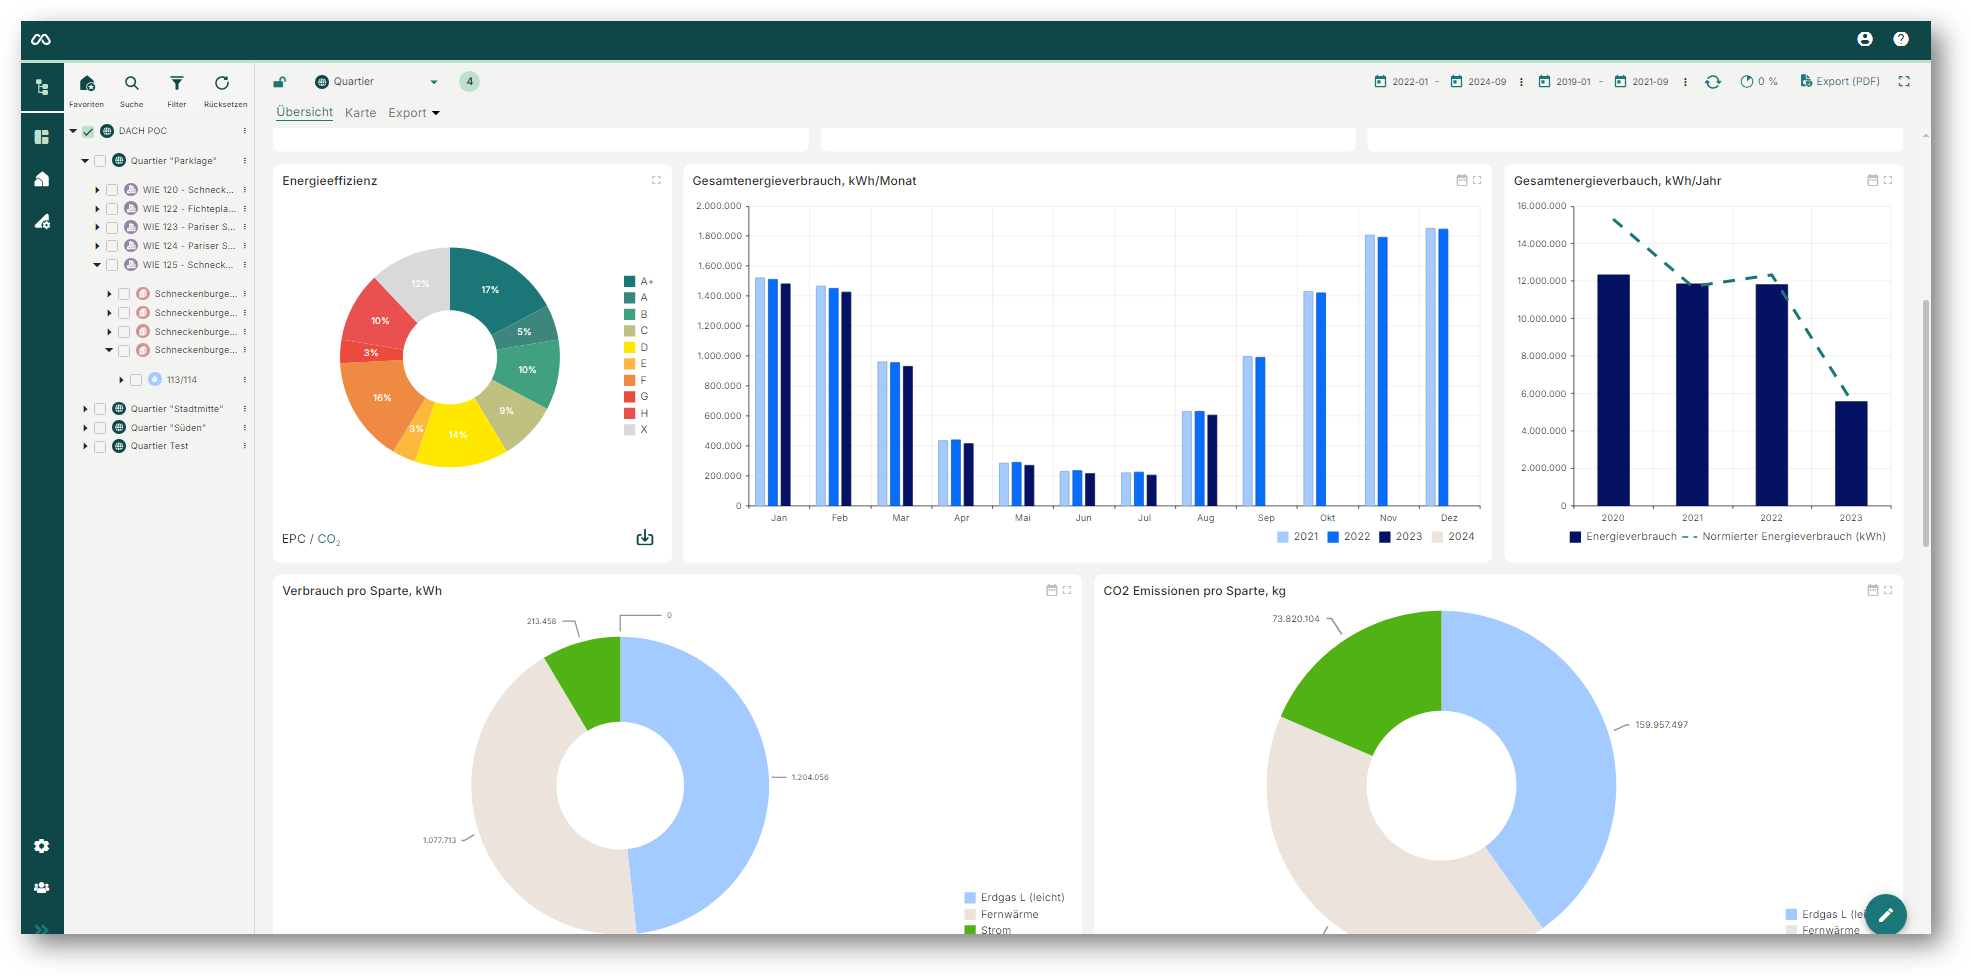The width and height of the screenshot is (1973, 976).
Task: Uncheck the DACH POC checkbox
Action: (88, 131)
